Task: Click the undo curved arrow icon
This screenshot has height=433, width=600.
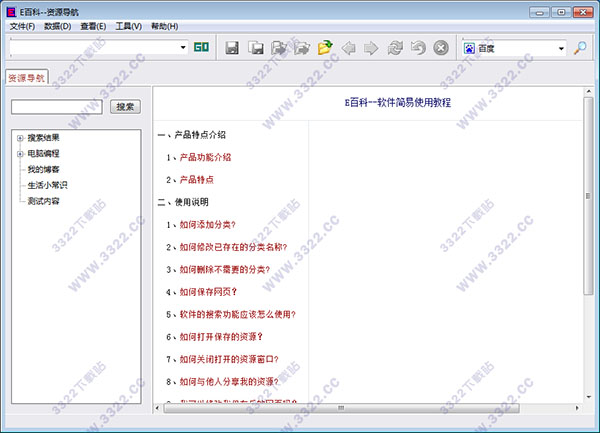Action: pos(418,48)
